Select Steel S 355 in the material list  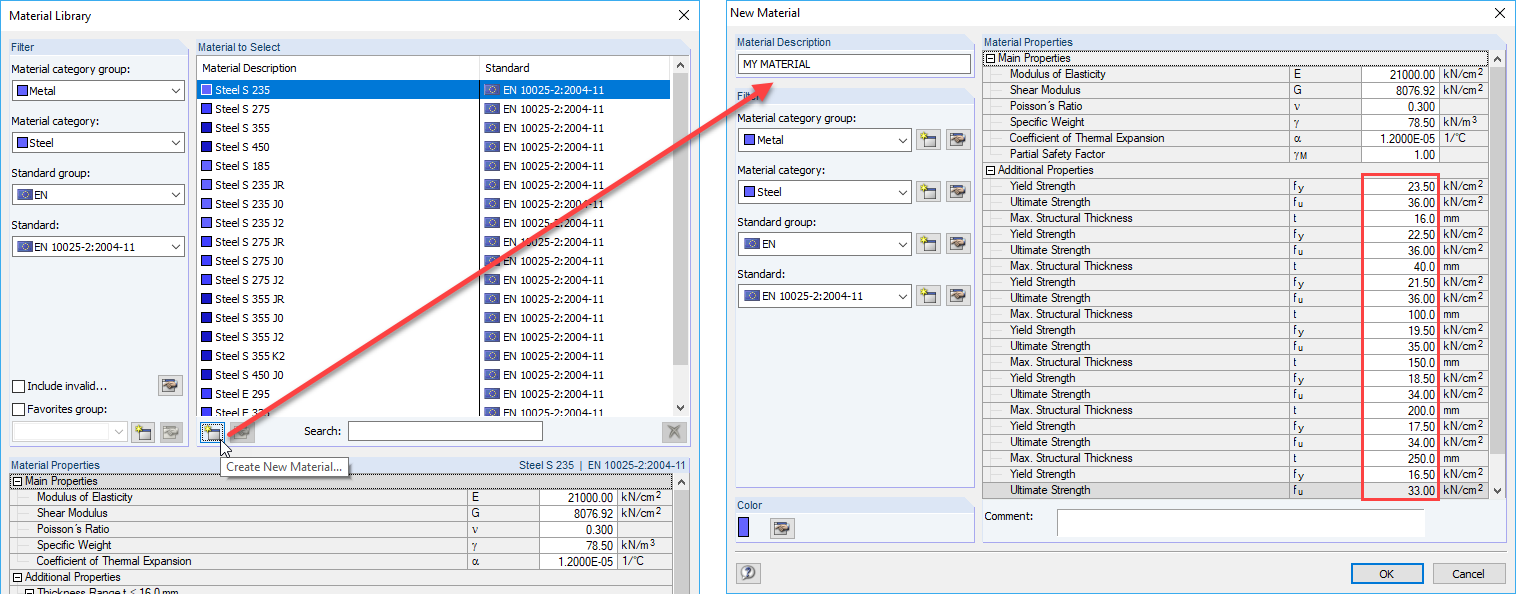(x=433, y=128)
